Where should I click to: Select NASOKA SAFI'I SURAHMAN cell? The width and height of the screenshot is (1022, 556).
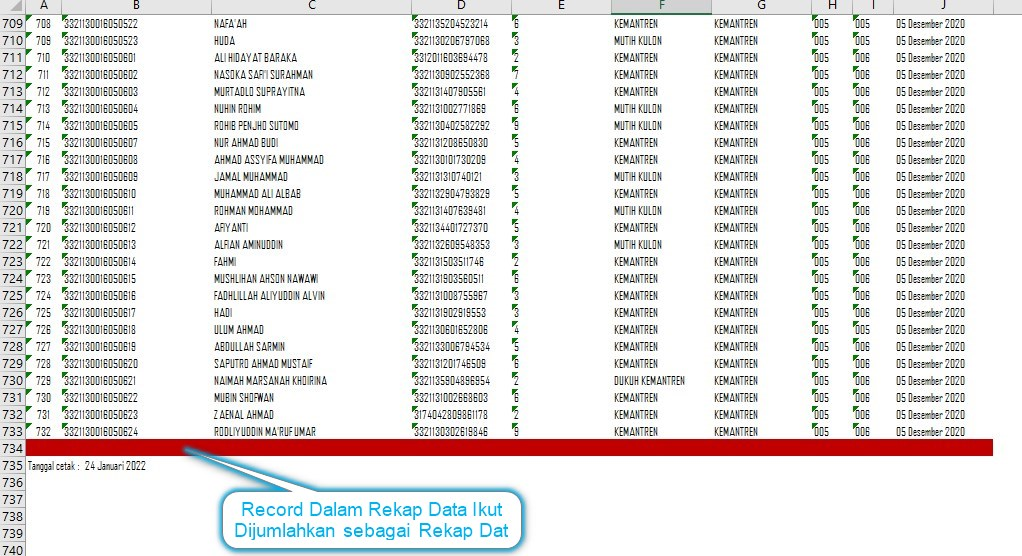[x=312, y=75]
